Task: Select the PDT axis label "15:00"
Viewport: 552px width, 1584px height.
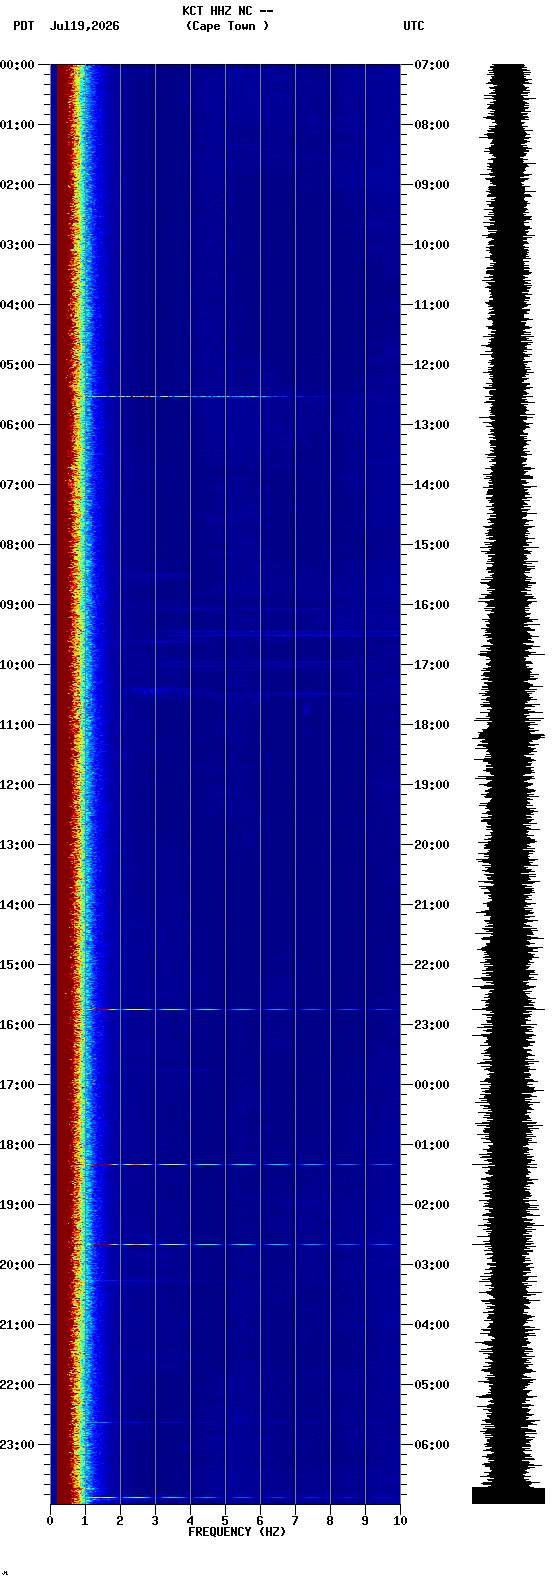Action: 17,965
